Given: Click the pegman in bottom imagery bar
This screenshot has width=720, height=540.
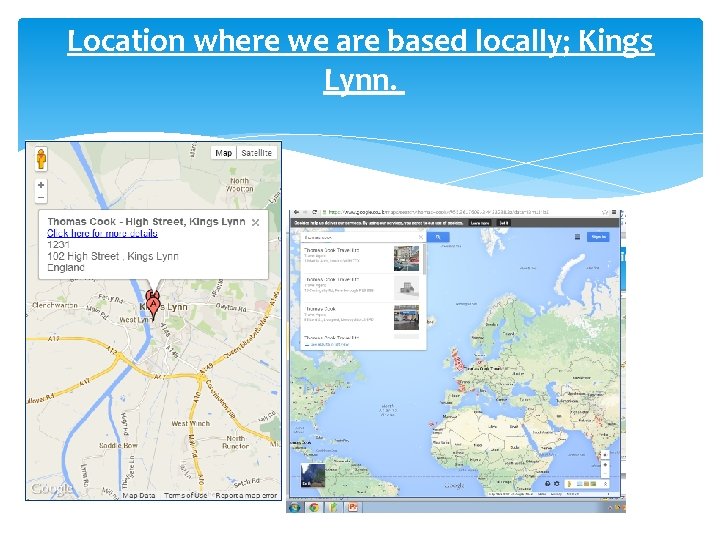Looking at the screenshot, I should pyautogui.click(x=571, y=484).
